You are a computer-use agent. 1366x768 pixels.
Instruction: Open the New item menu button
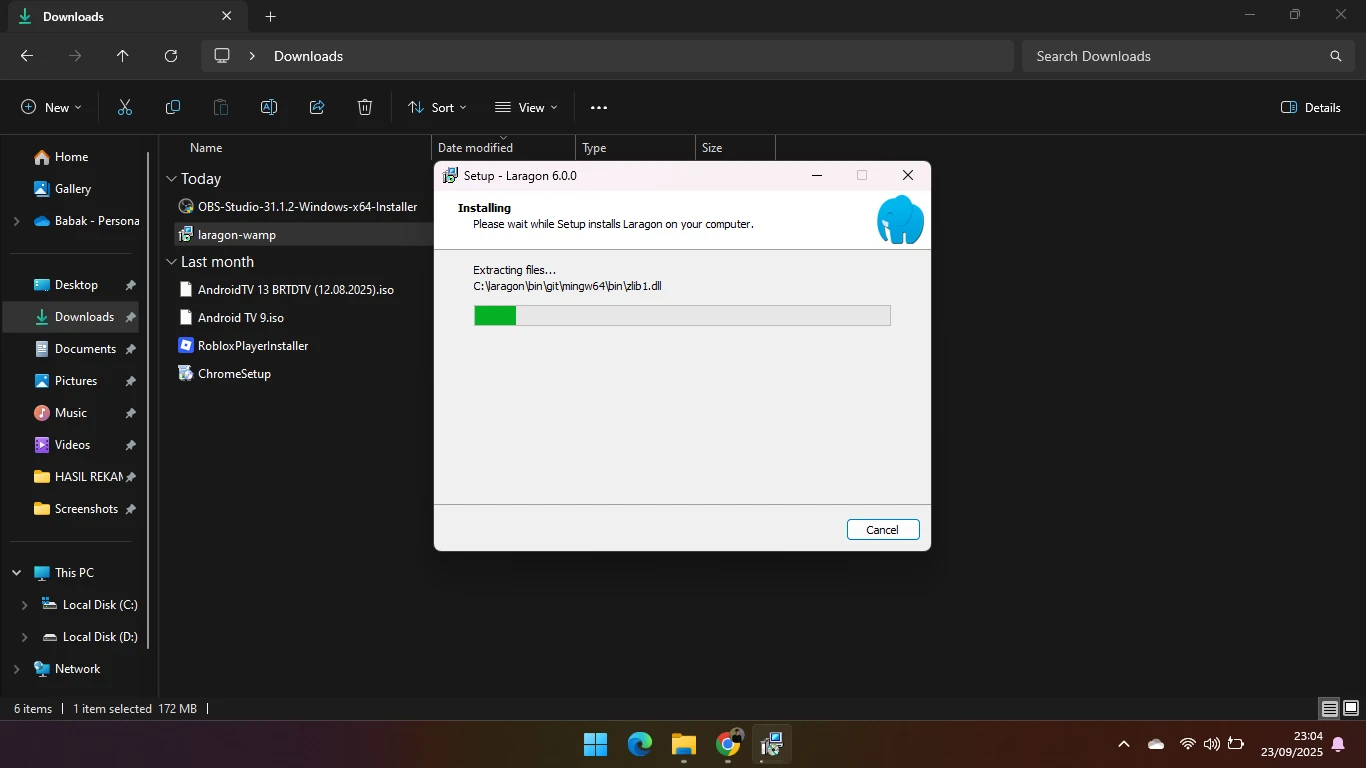tap(51, 108)
